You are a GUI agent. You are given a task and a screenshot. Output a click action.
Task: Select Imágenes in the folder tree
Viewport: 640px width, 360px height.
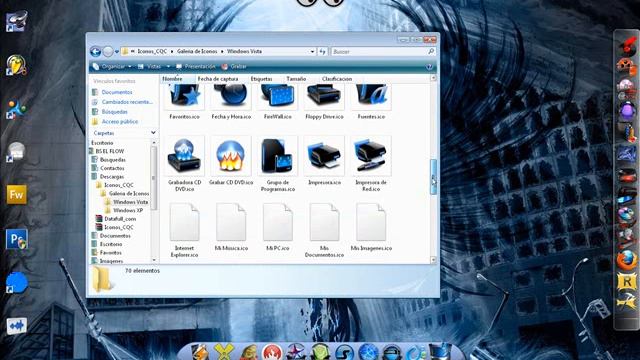click(111, 261)
